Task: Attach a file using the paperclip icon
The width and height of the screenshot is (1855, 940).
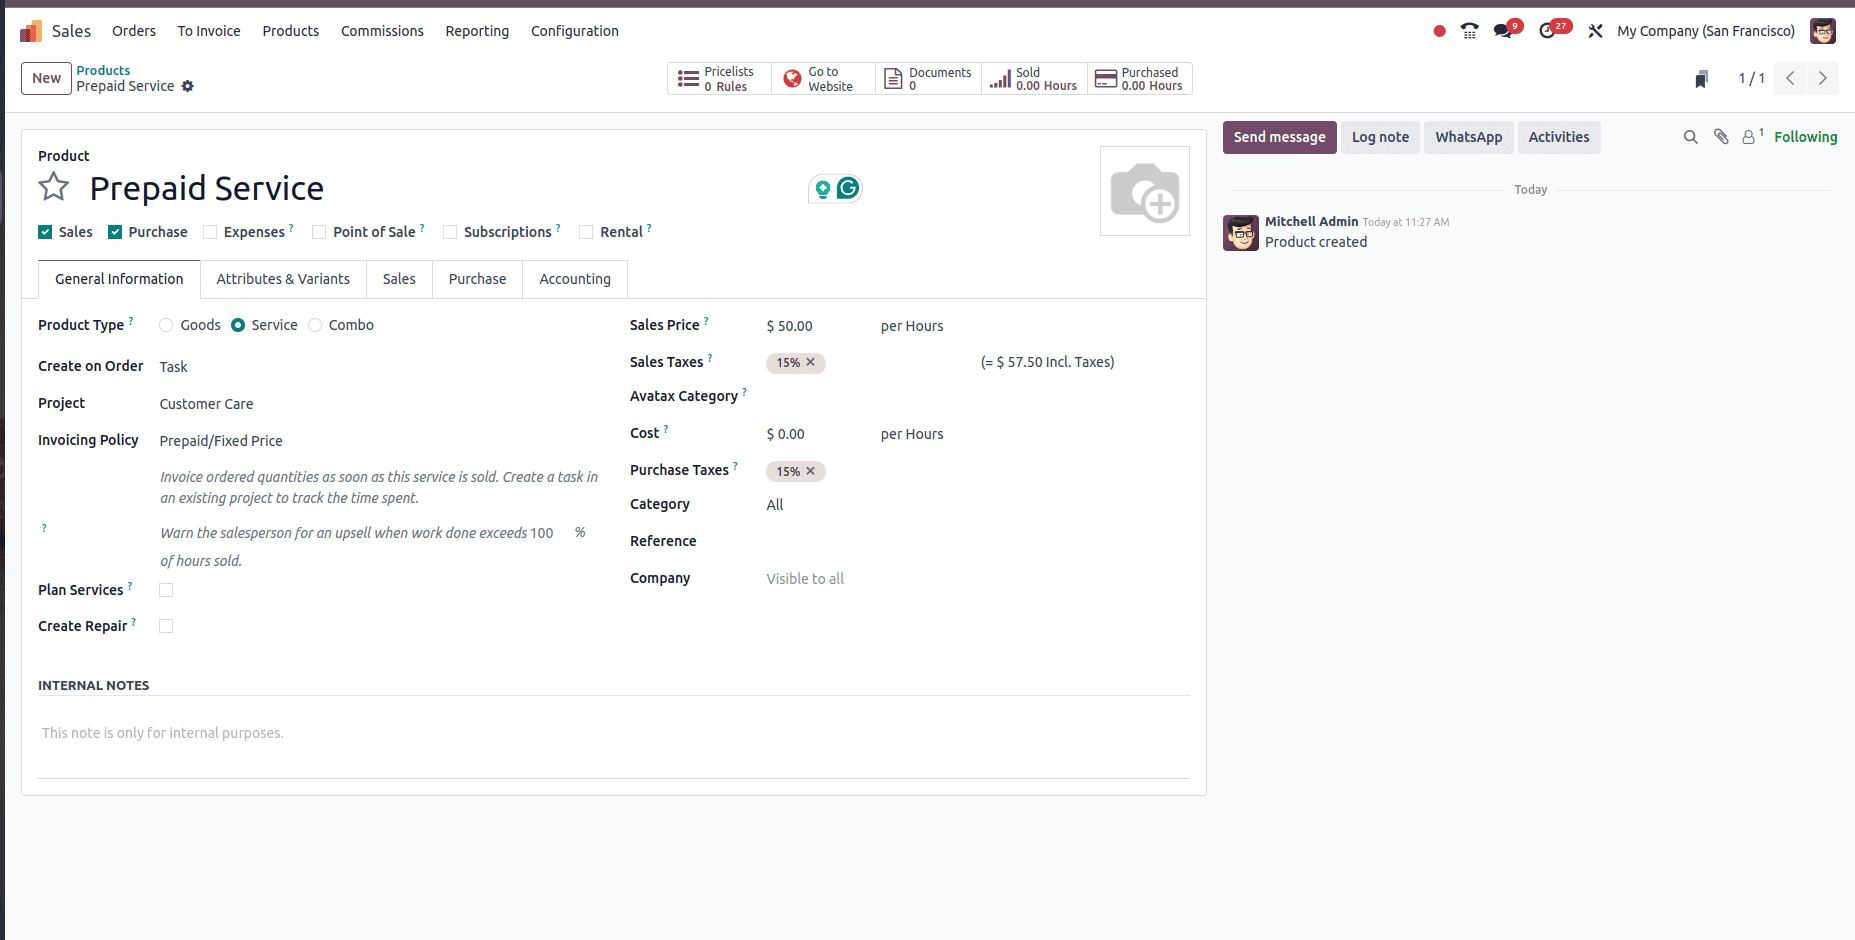Action: click(1721, 137)
